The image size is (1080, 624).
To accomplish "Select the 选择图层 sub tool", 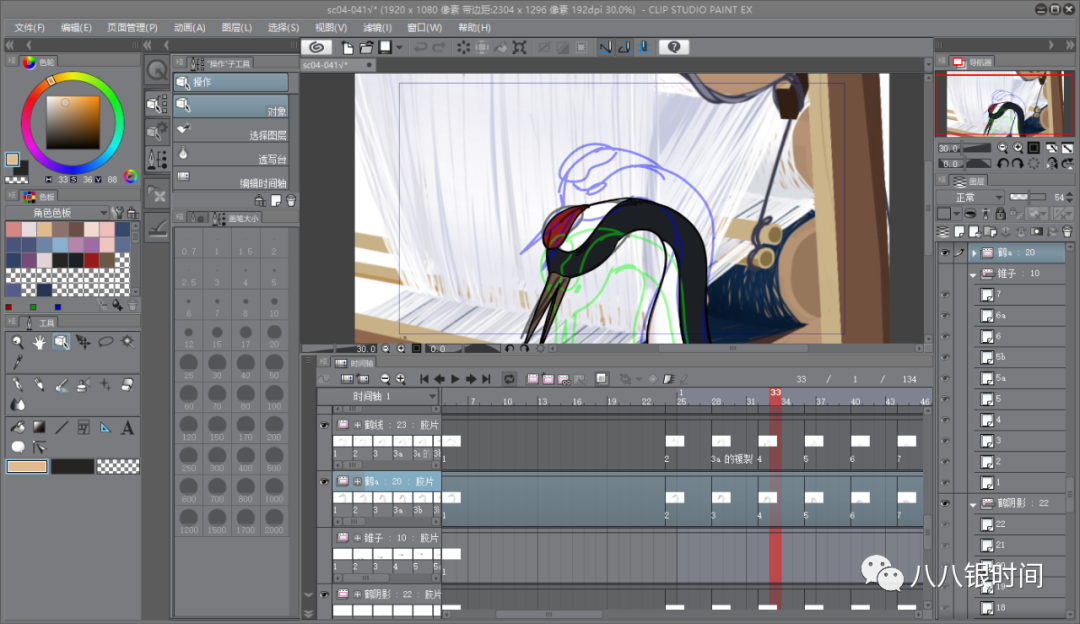I will (231, 130).
